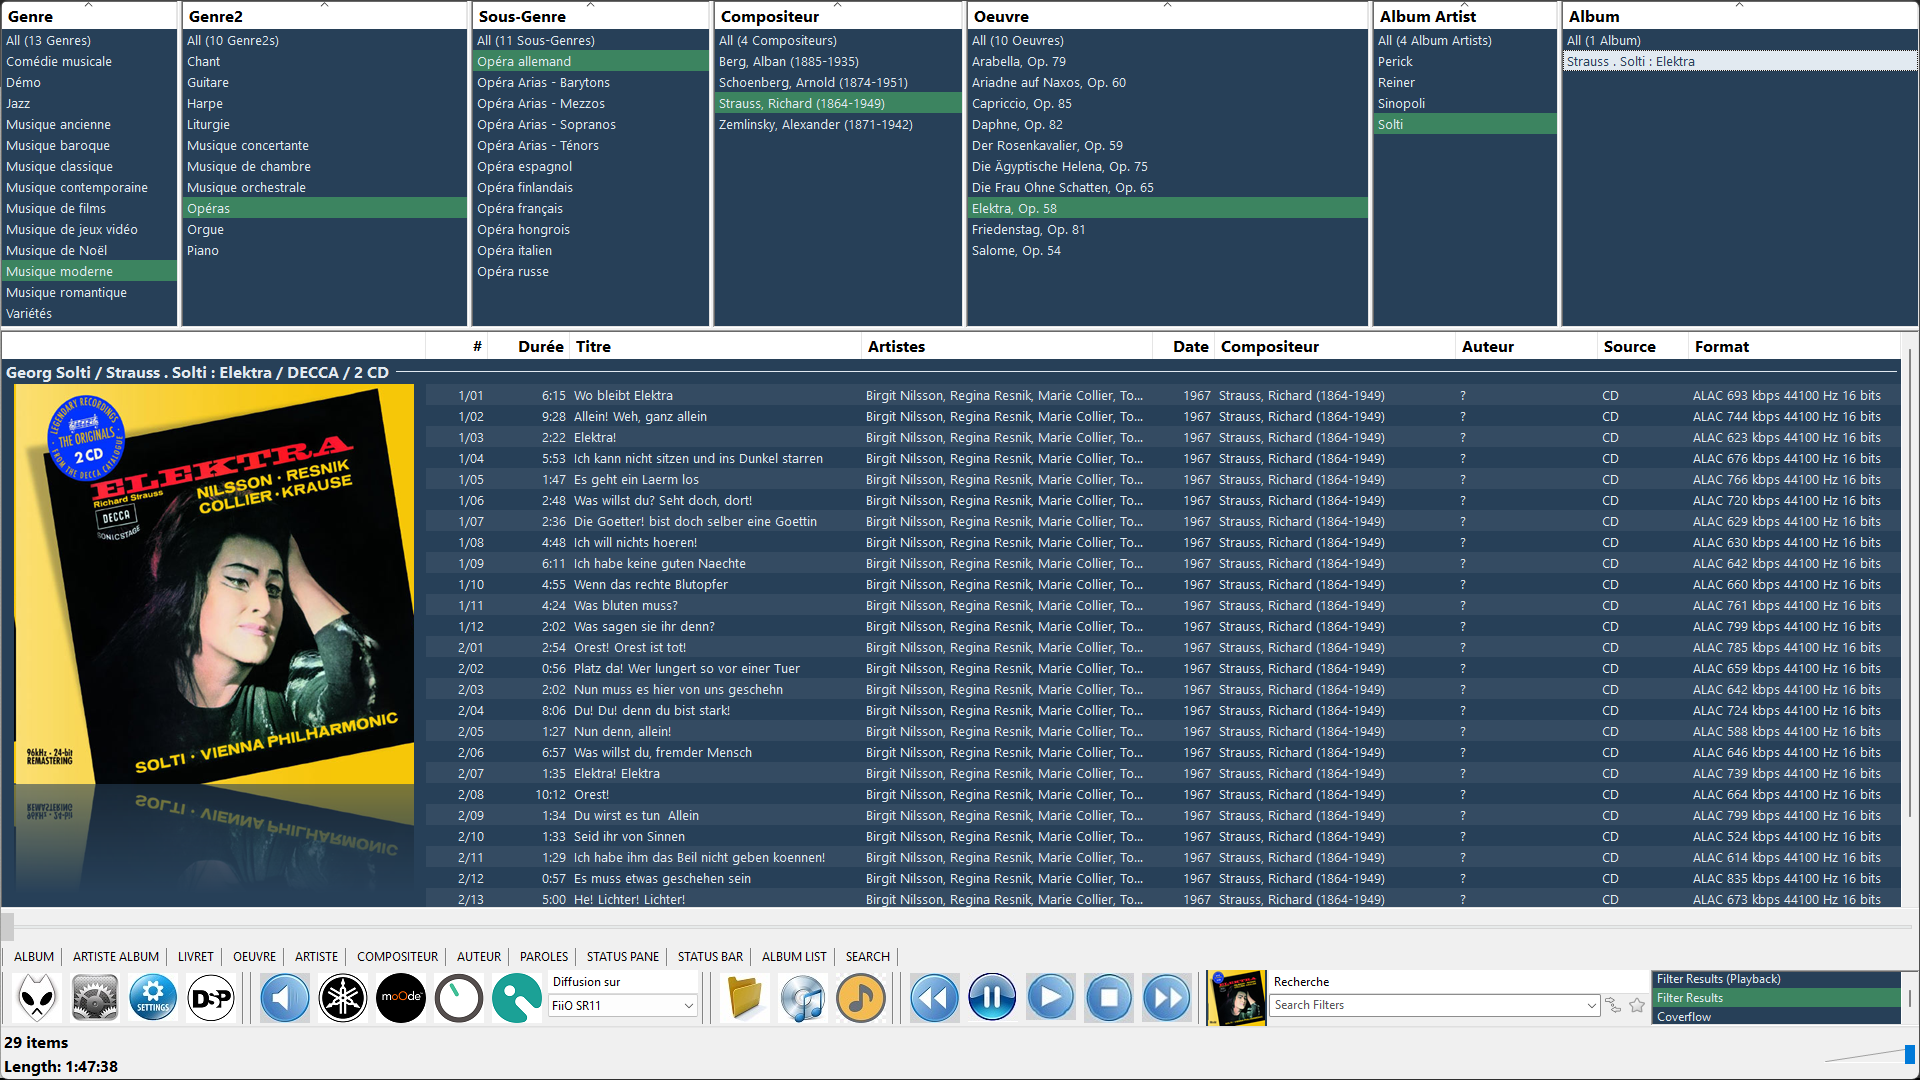Select Musique de chambre in Genre2
This screenshot has height=1080, width=1920.
coord(325,166)
